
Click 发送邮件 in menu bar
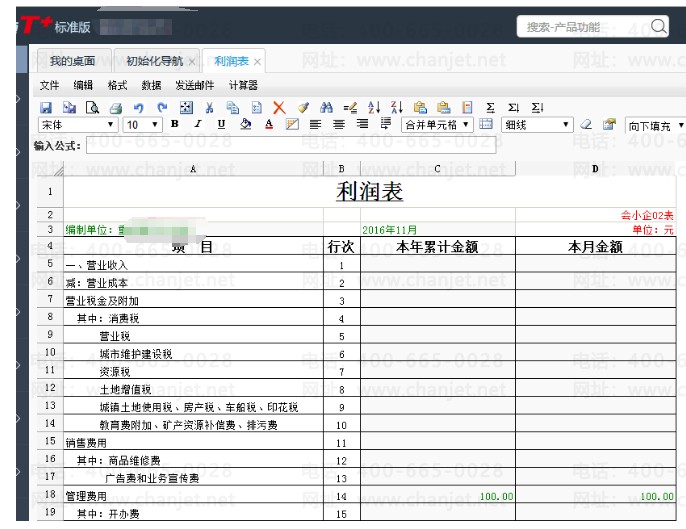point(195,86)
